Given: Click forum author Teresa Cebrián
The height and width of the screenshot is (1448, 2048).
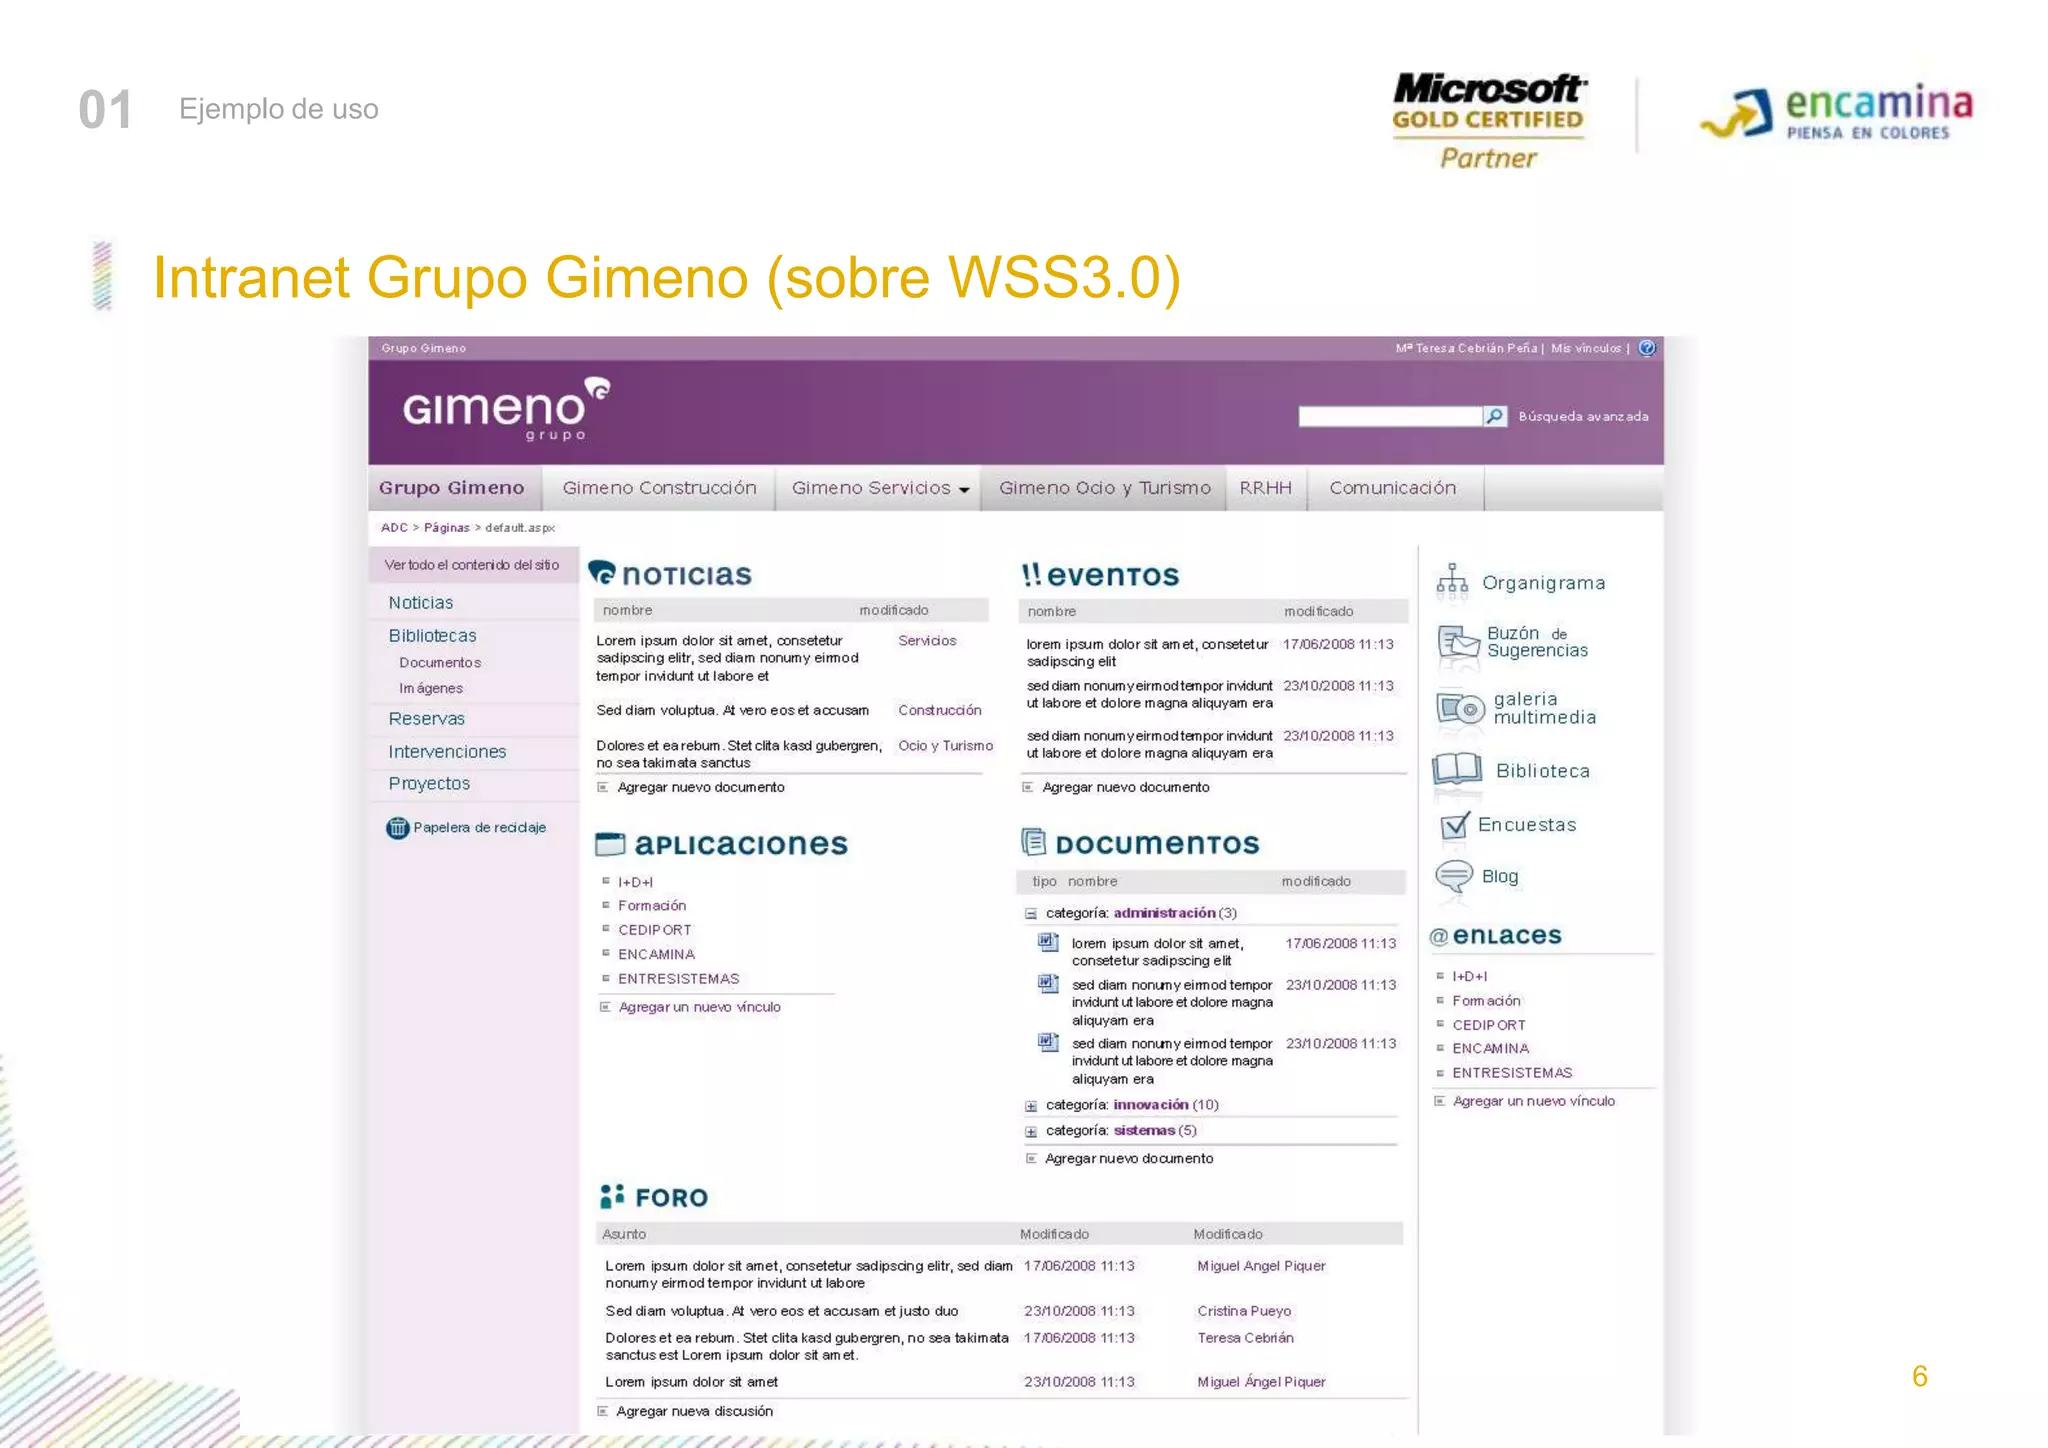Looking at the screenshot, I should pyautogui.click(x=1245, y=1338).
